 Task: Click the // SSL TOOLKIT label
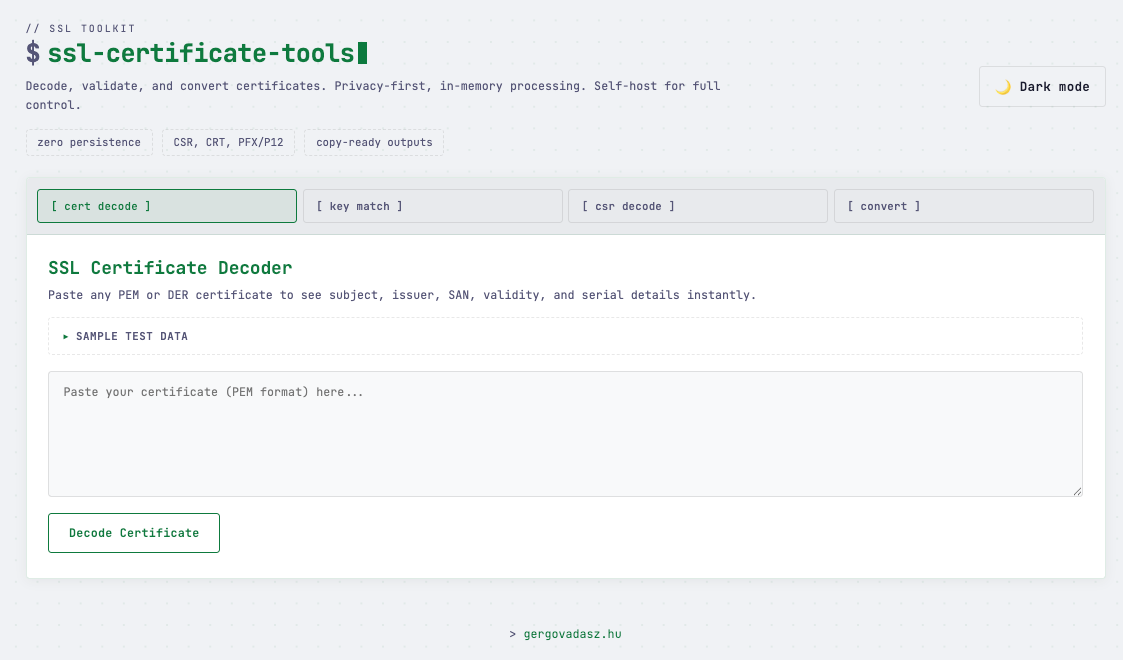pyautogui.click(x=81, y=29)
